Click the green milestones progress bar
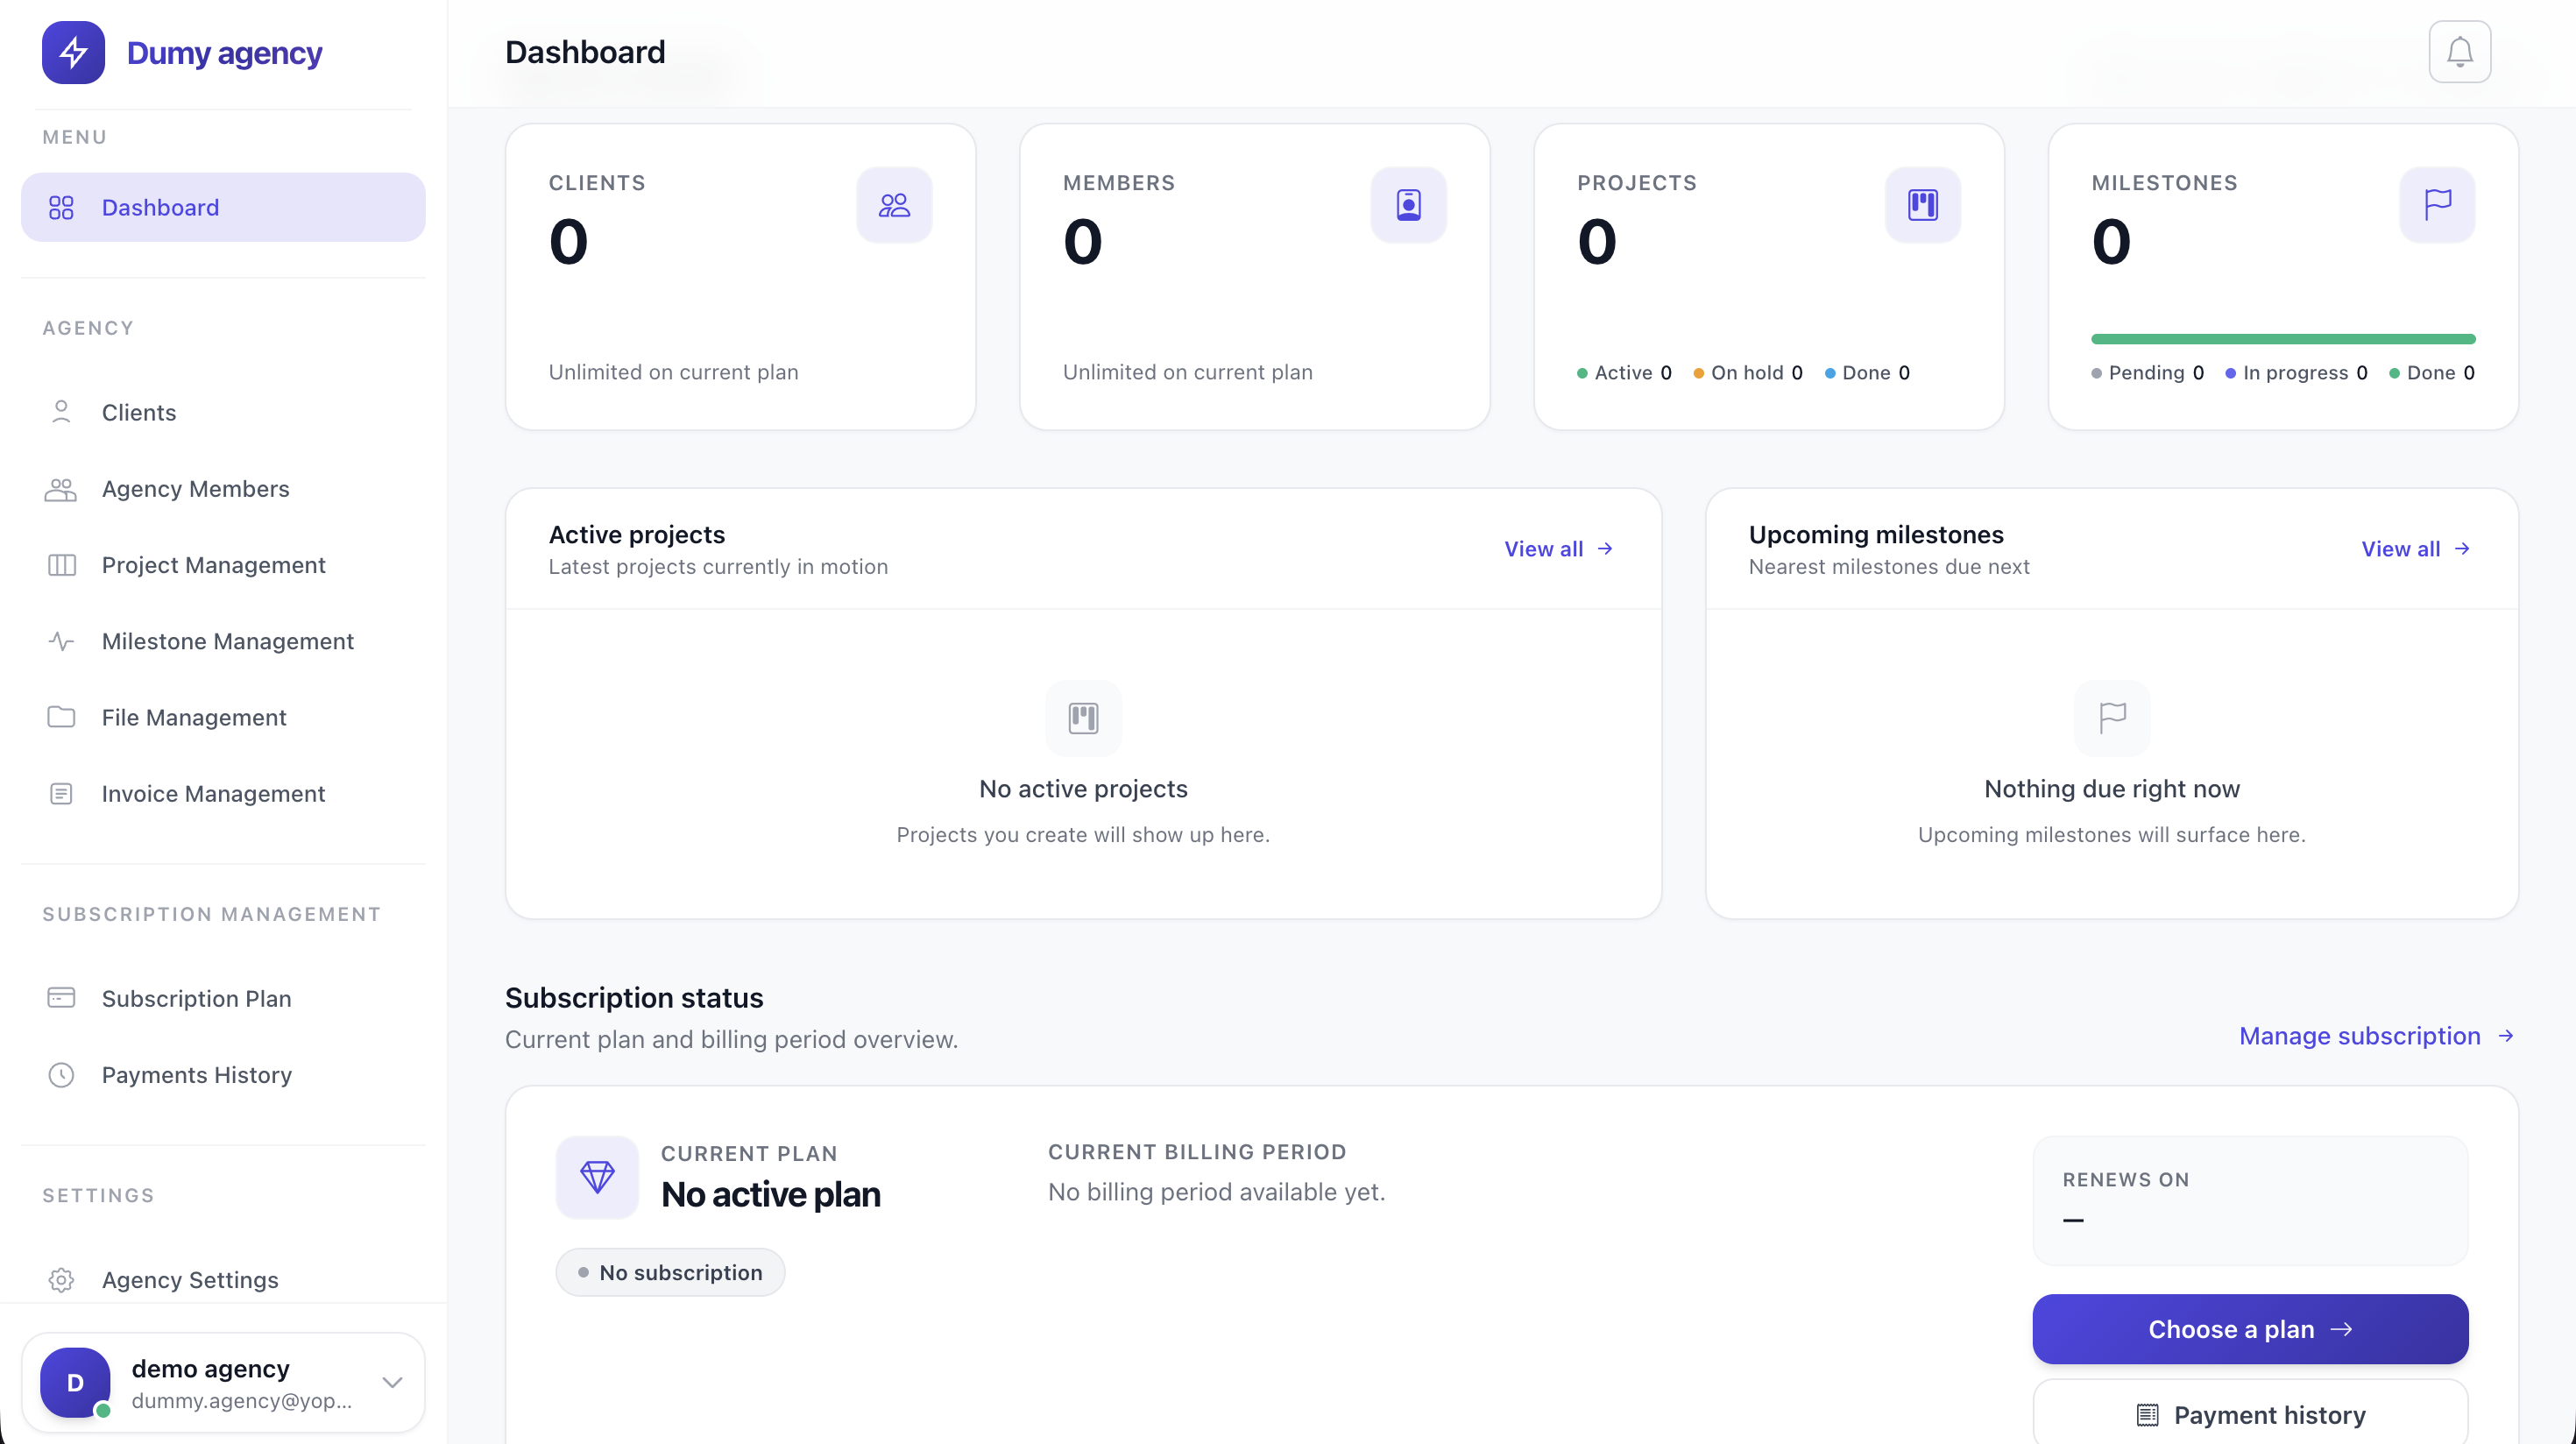 click(2283, 339)
